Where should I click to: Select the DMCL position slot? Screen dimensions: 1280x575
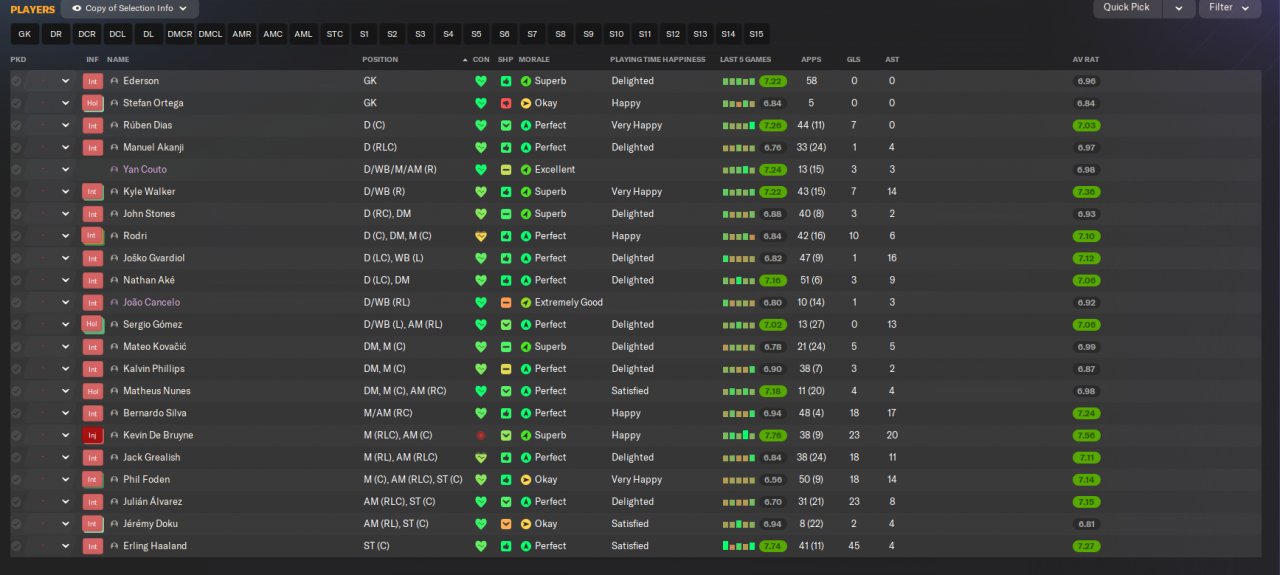tap(211, 34)
